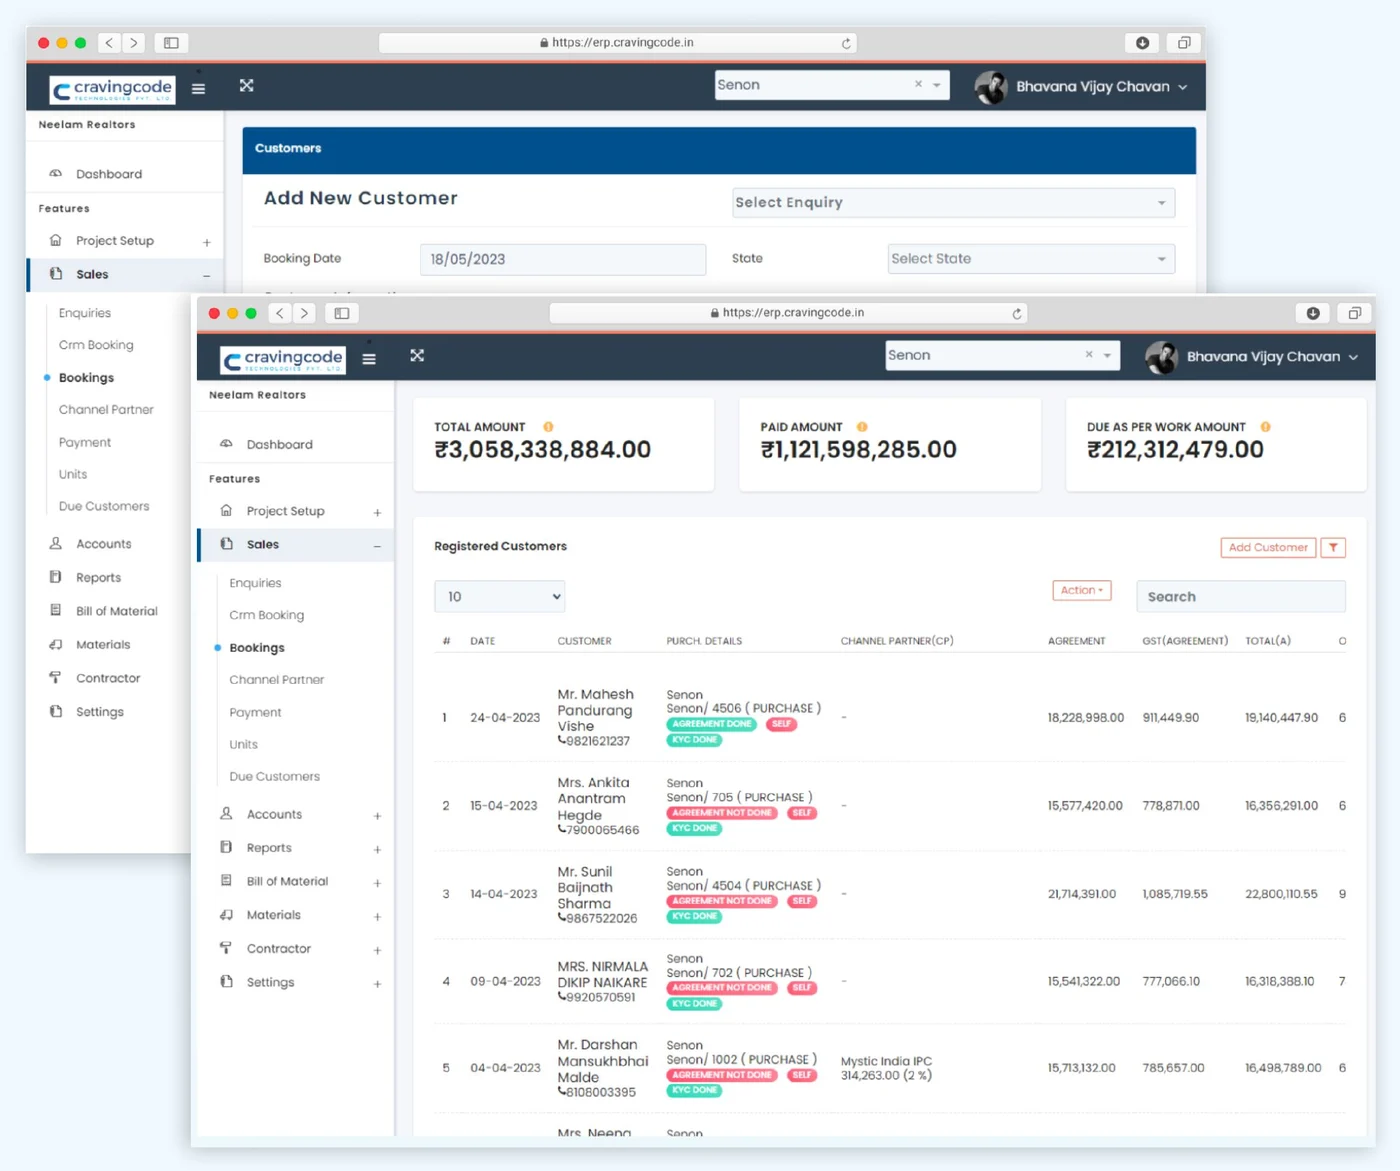Click AGREEMENT DONE badge for Senon/ 4506
The height and width of the screenshot is (1171, 1400).
712,724
